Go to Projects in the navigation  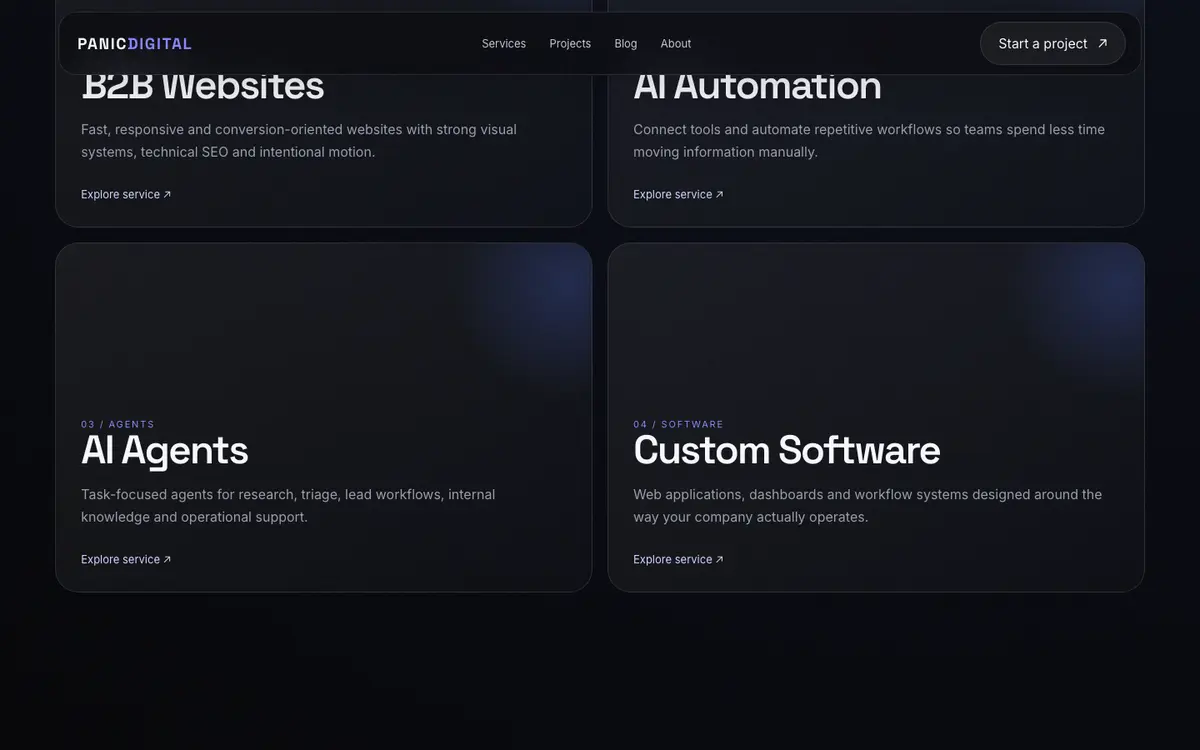pyautogui.click(x=570, y=44)
